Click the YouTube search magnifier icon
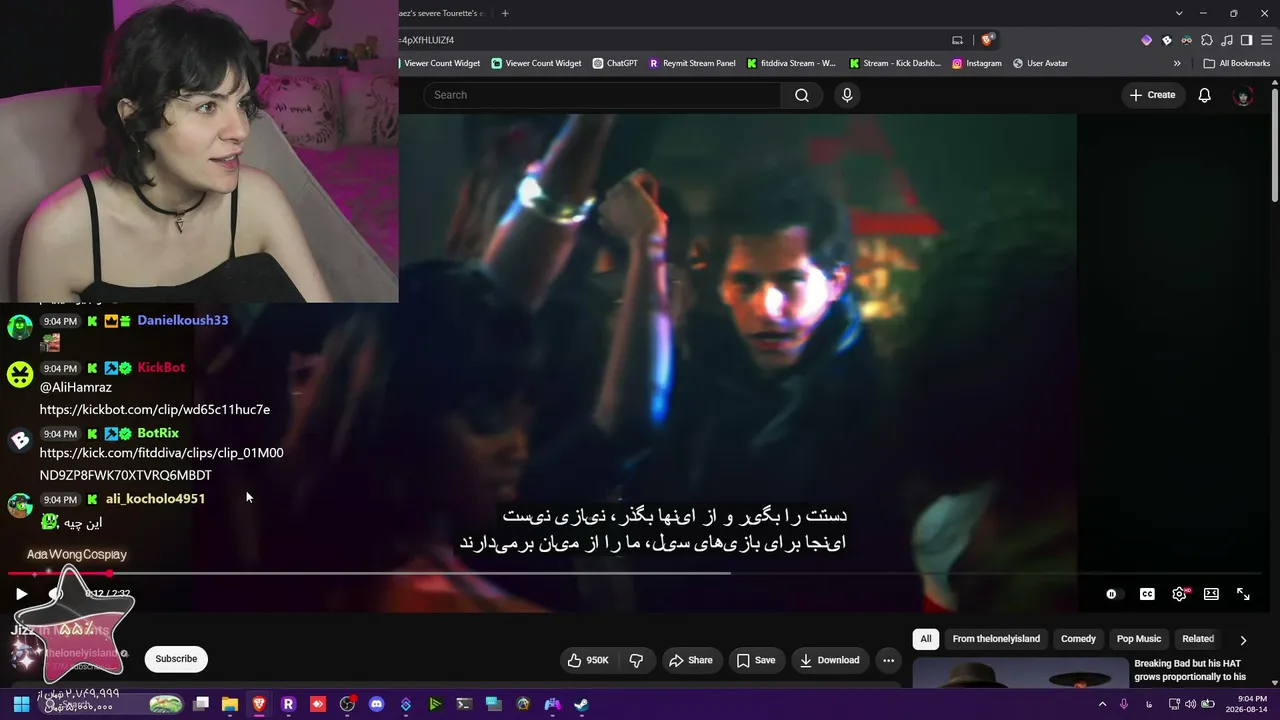The image size is (1280, 720). tap(802, 95)
